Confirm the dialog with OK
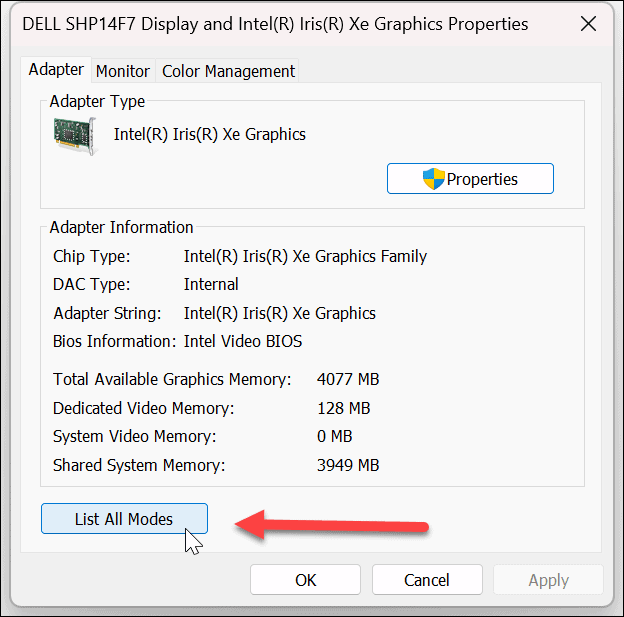This screenshot has width=624, height=617. point(305,580)
